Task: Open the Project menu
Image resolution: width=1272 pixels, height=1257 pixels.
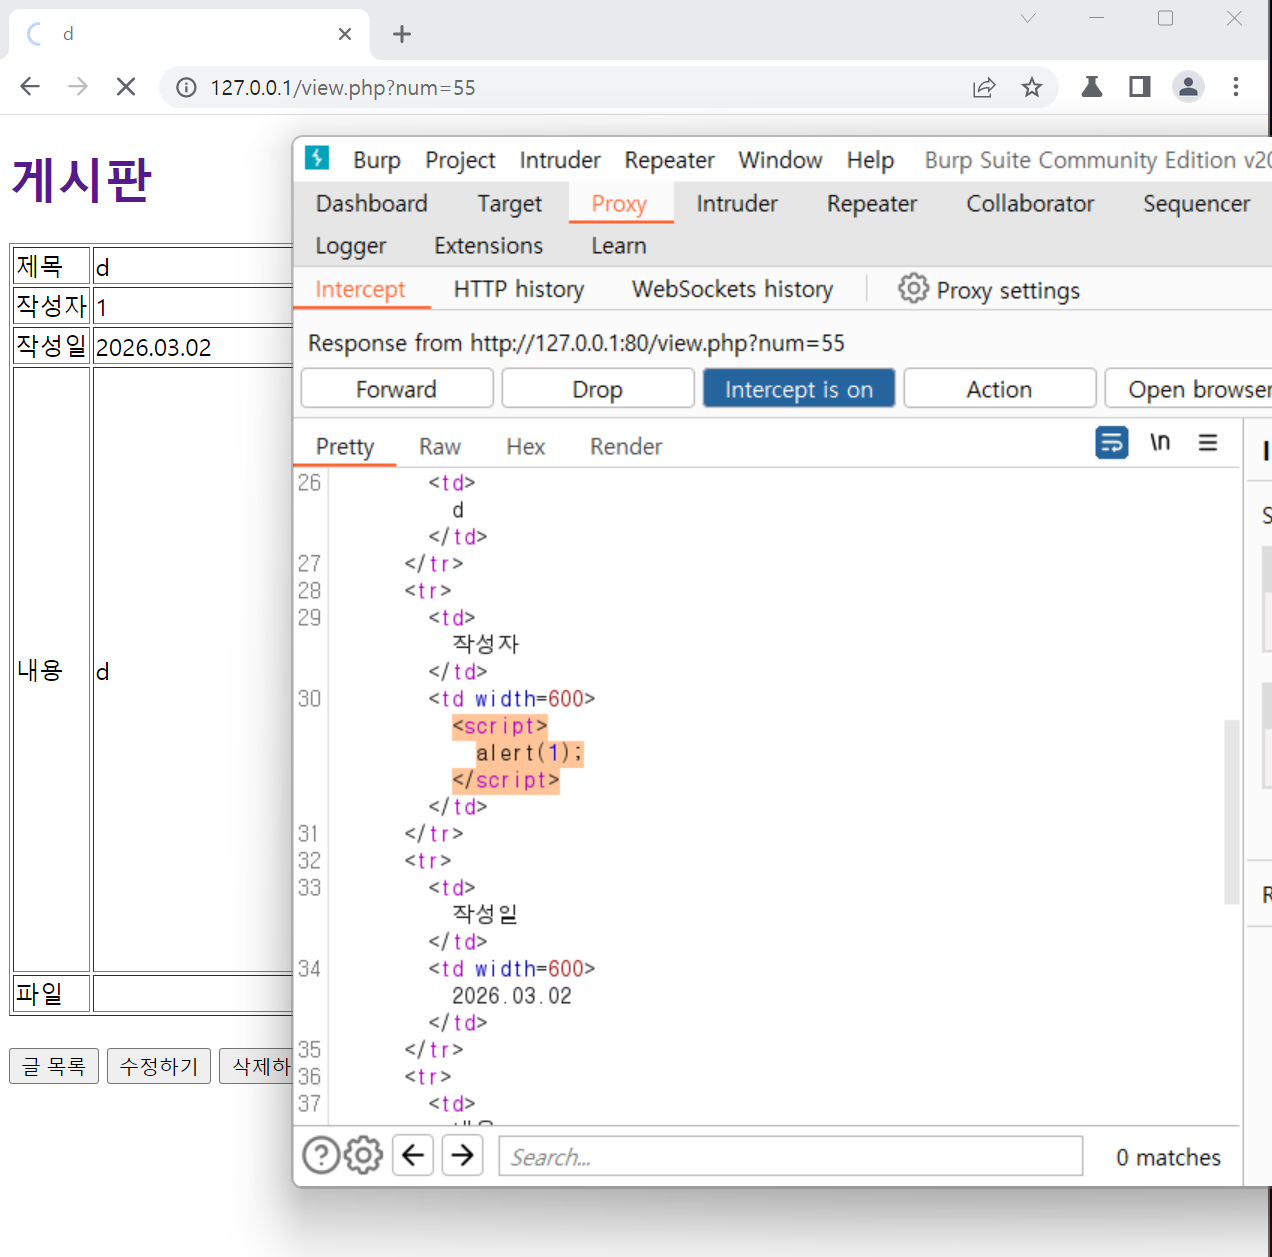Action: tap(460, 160)
